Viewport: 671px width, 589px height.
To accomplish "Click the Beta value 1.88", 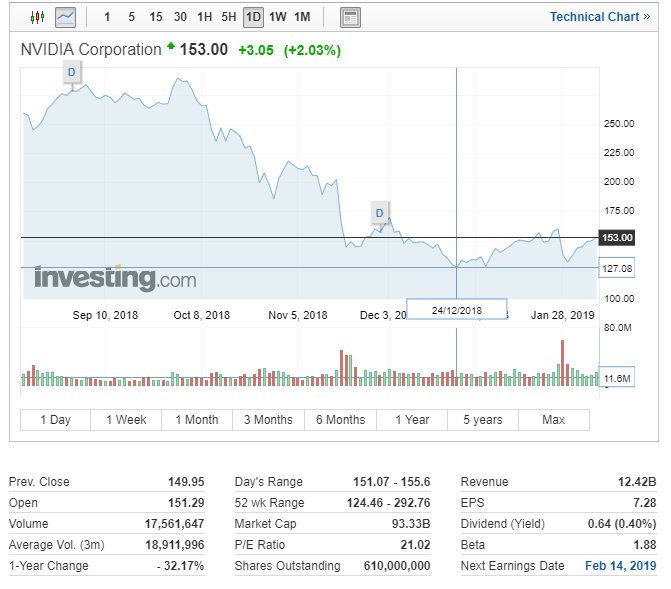I will [x=645, y=545].
